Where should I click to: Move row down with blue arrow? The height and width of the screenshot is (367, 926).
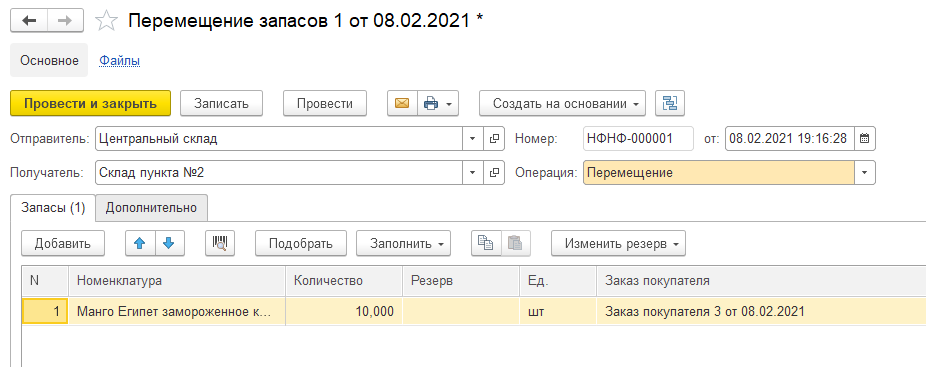click(169, 243)
